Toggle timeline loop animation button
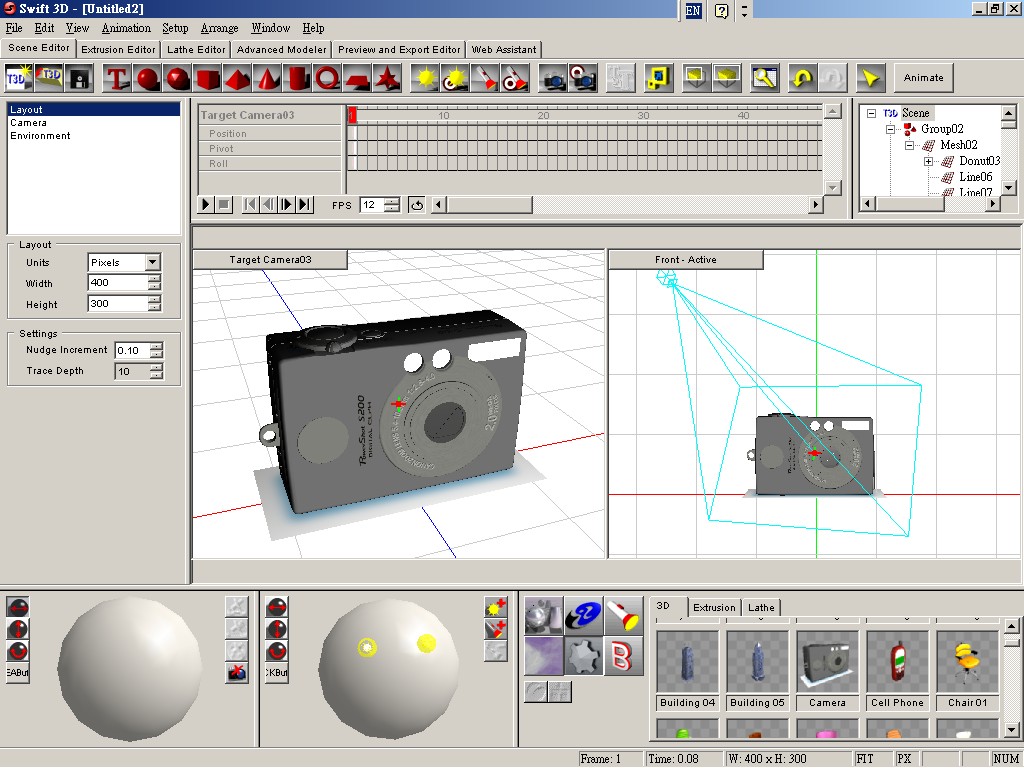 [417, 205]
